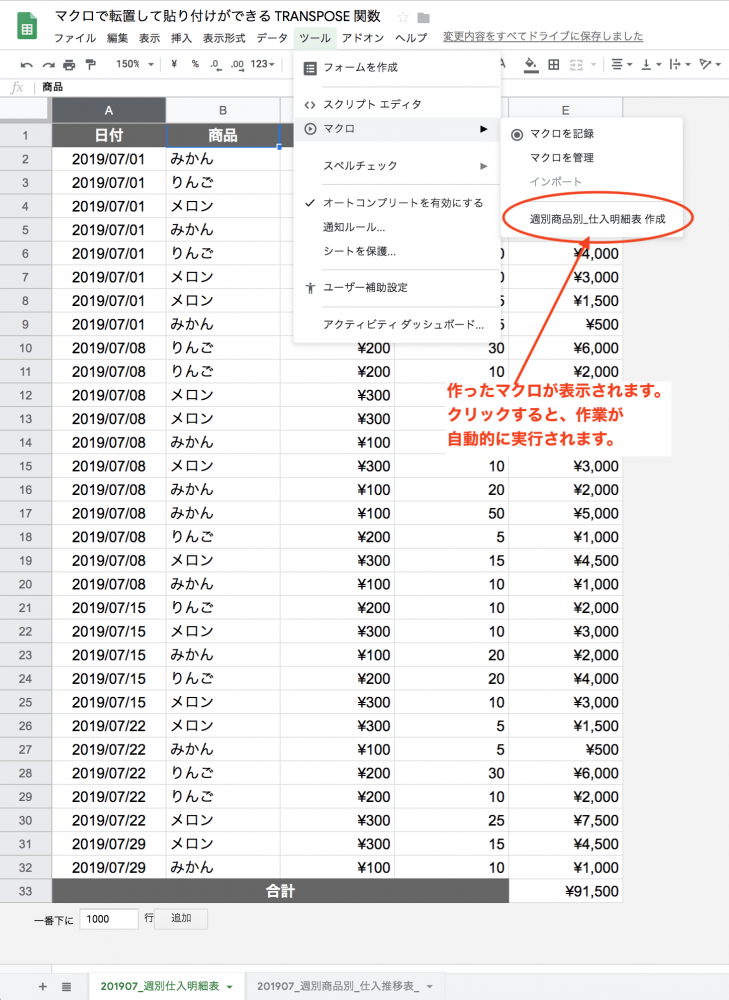Click the fill color bucket swatch

[x=531, y=64]
